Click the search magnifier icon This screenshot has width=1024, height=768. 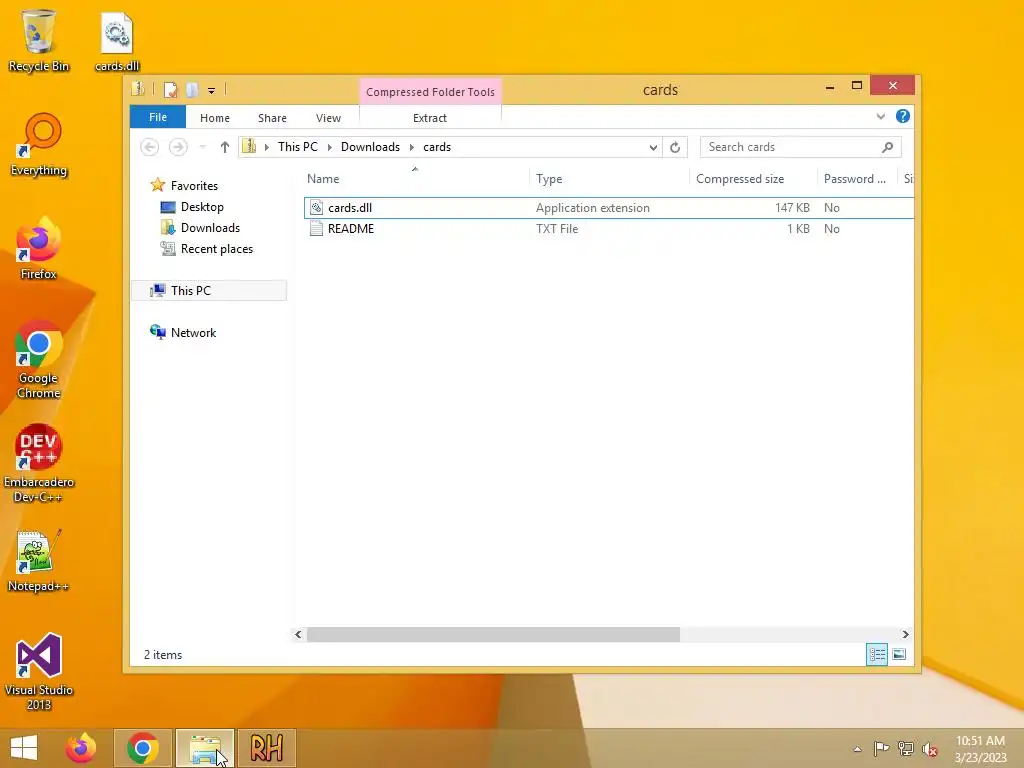[887, 148]
